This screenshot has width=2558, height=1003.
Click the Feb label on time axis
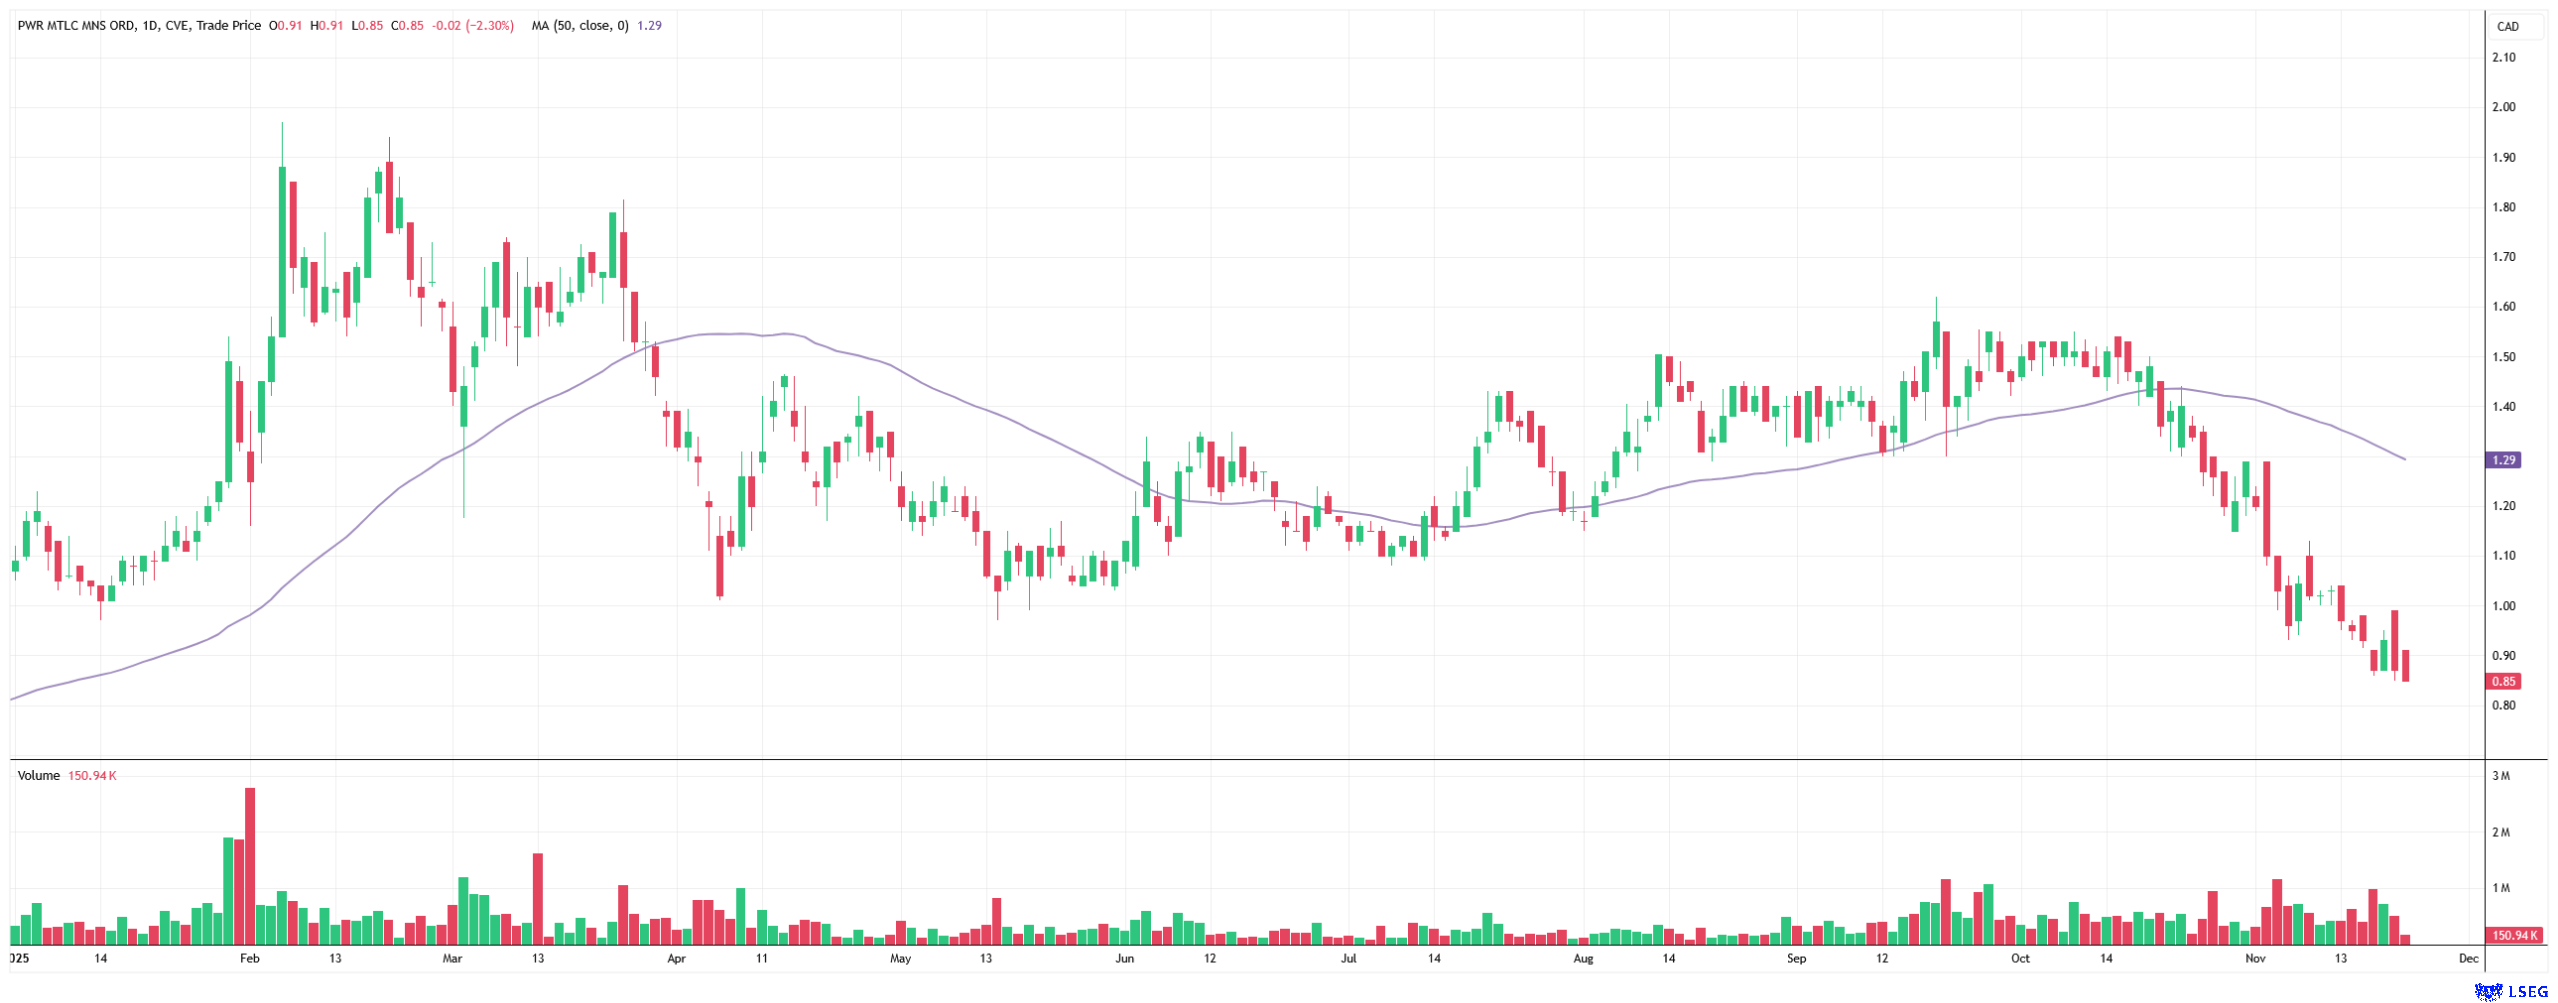point(250,958)
